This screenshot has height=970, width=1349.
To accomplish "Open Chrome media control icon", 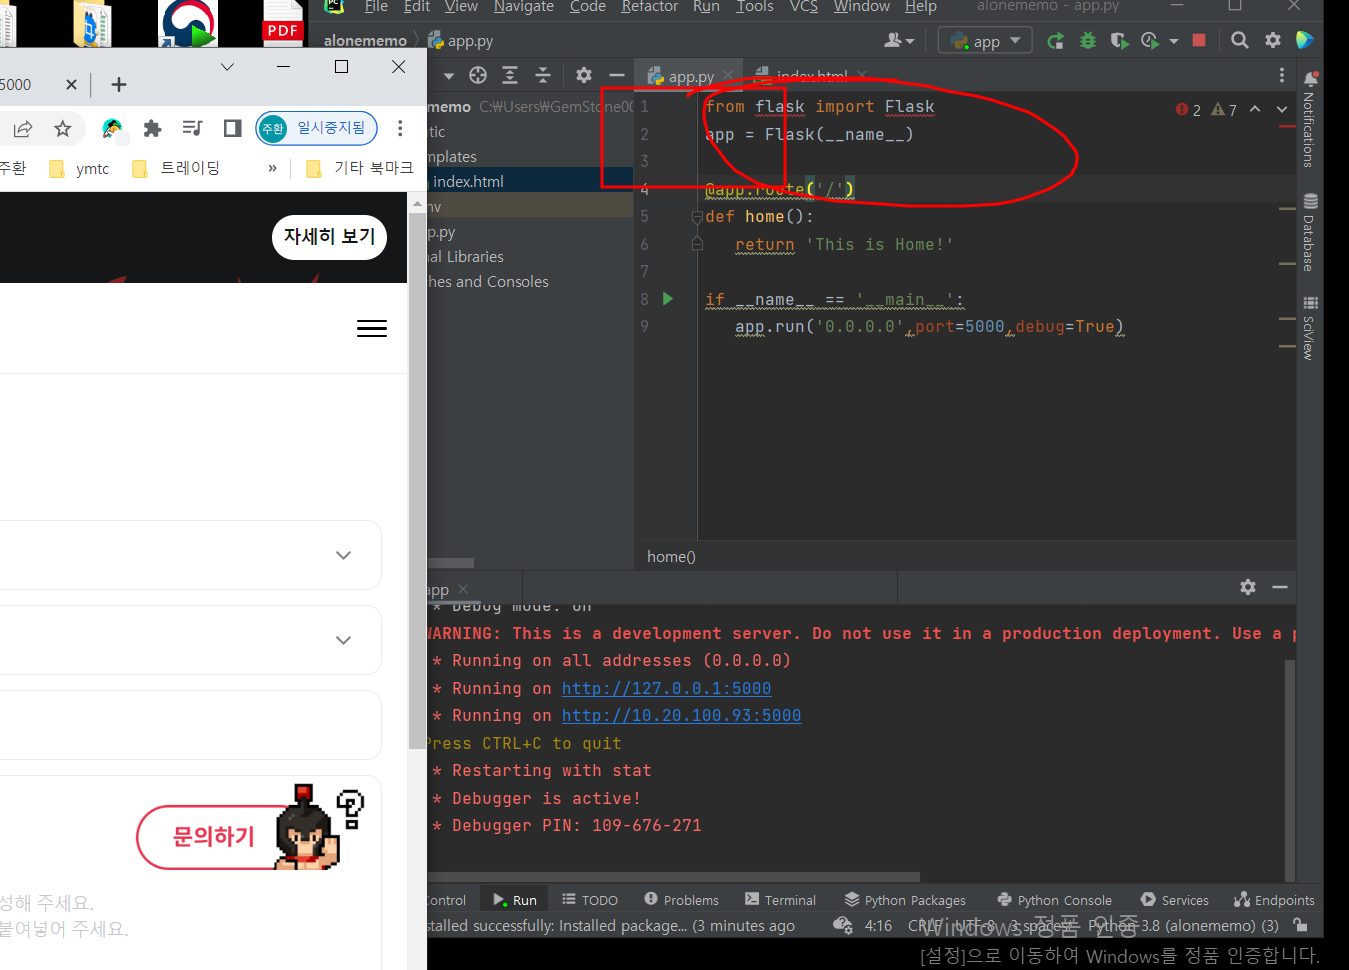I will (x=193, y=128).
